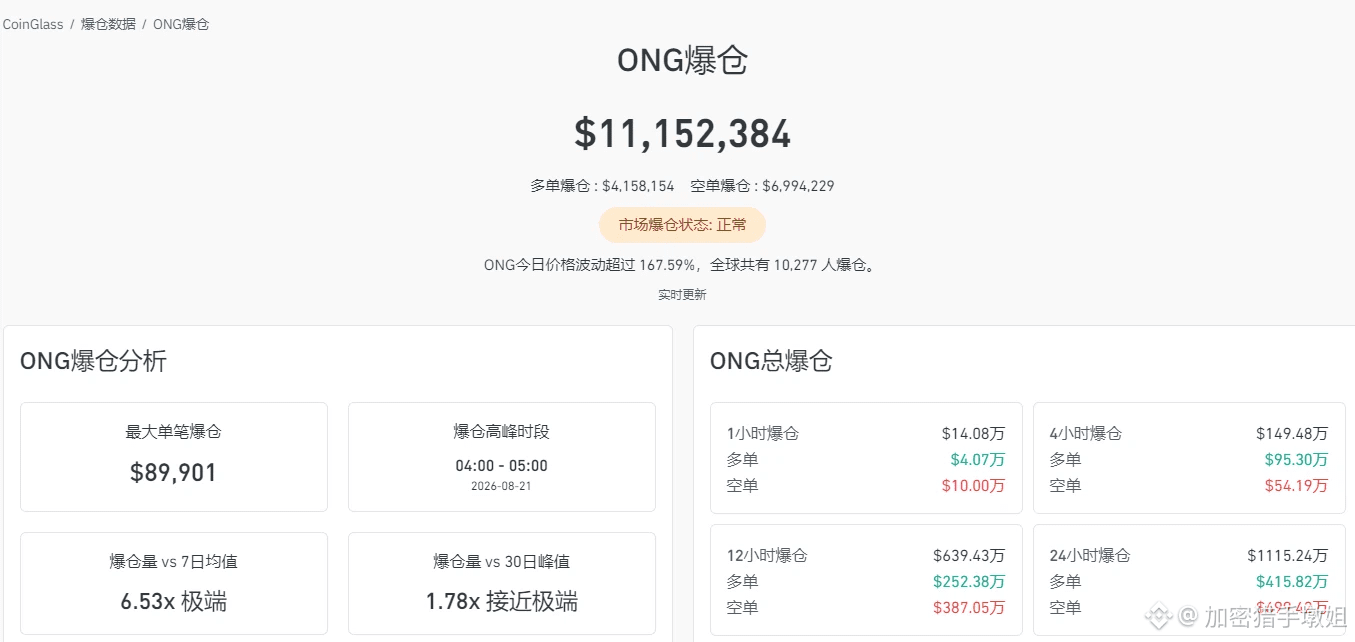Image resolution: width=1355 pixels, height=642 pixels.
Task: Click the 爆仓量 vs 7日均值 label
Action: click(173, 562)
